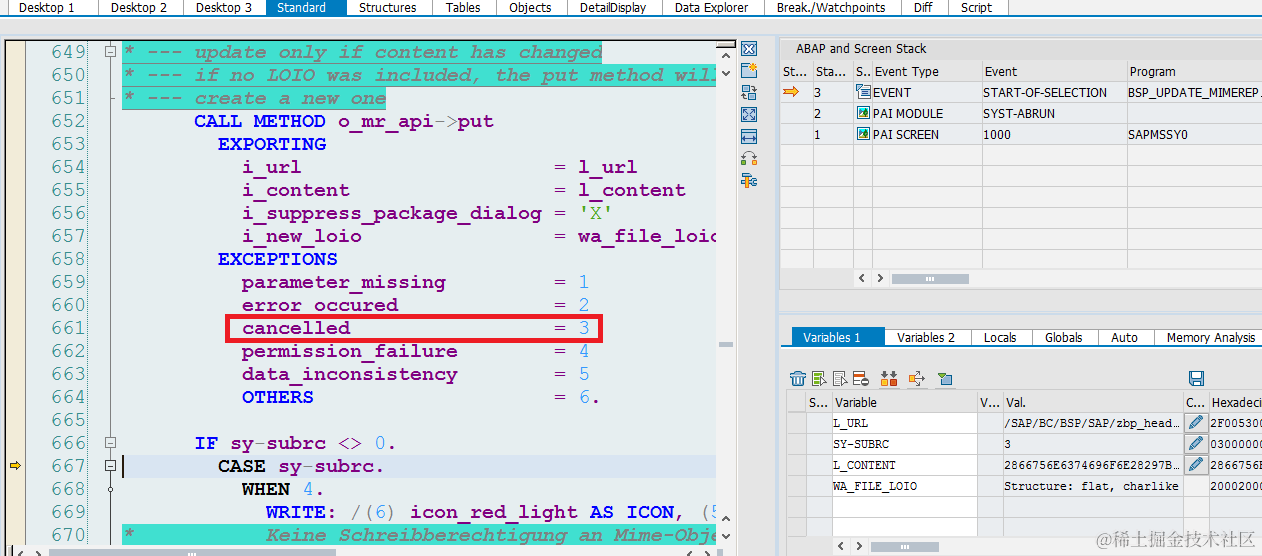This screenshot has width=1262, height=556.
Task: Click the yellow arrow in stack row 3
Action: coord(791,92)
